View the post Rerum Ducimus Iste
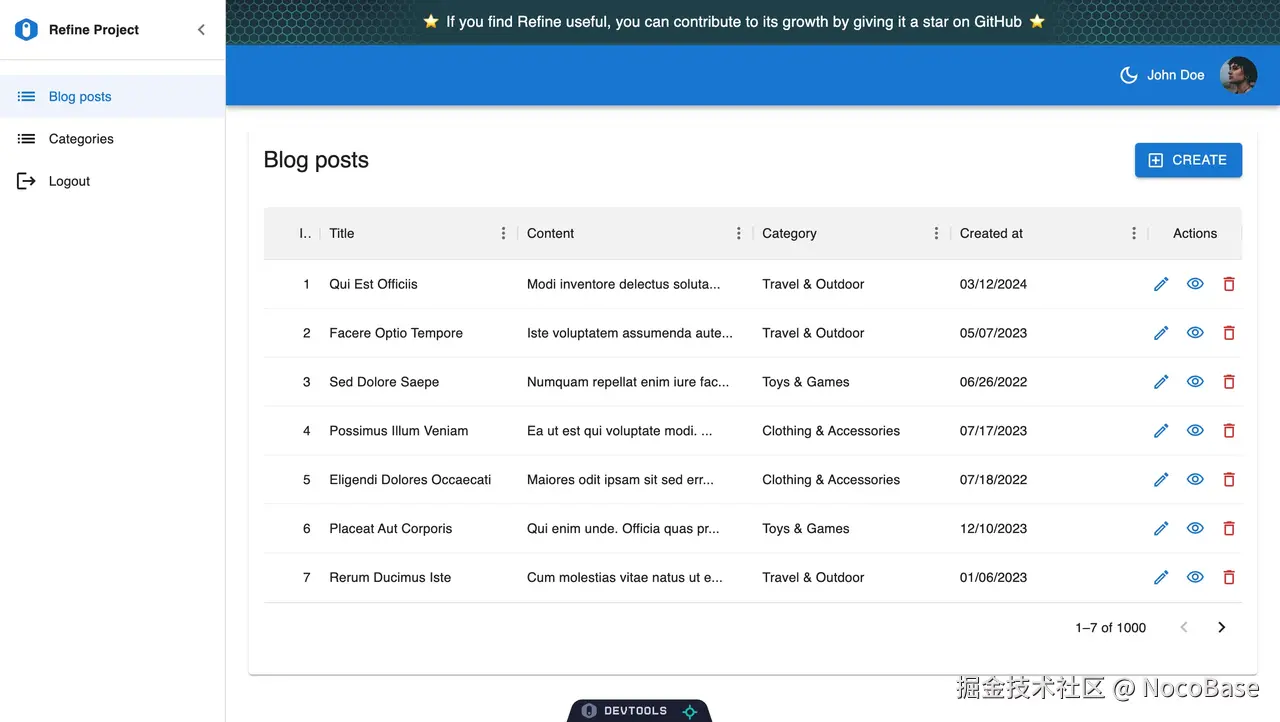This screenshot has height=722, width=1280. (1195, 577)
